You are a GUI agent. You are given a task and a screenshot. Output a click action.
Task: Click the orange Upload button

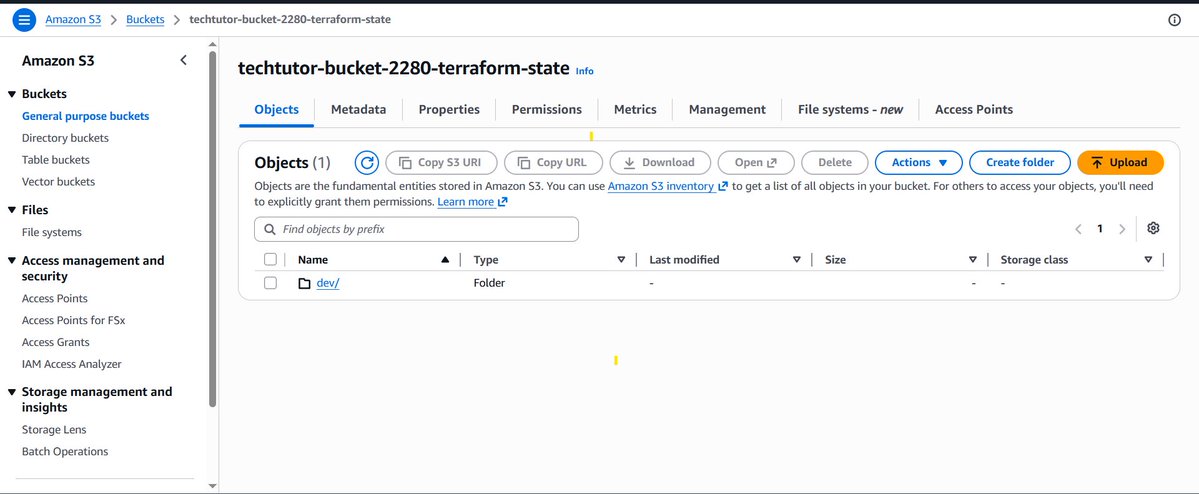point(1120,162)
